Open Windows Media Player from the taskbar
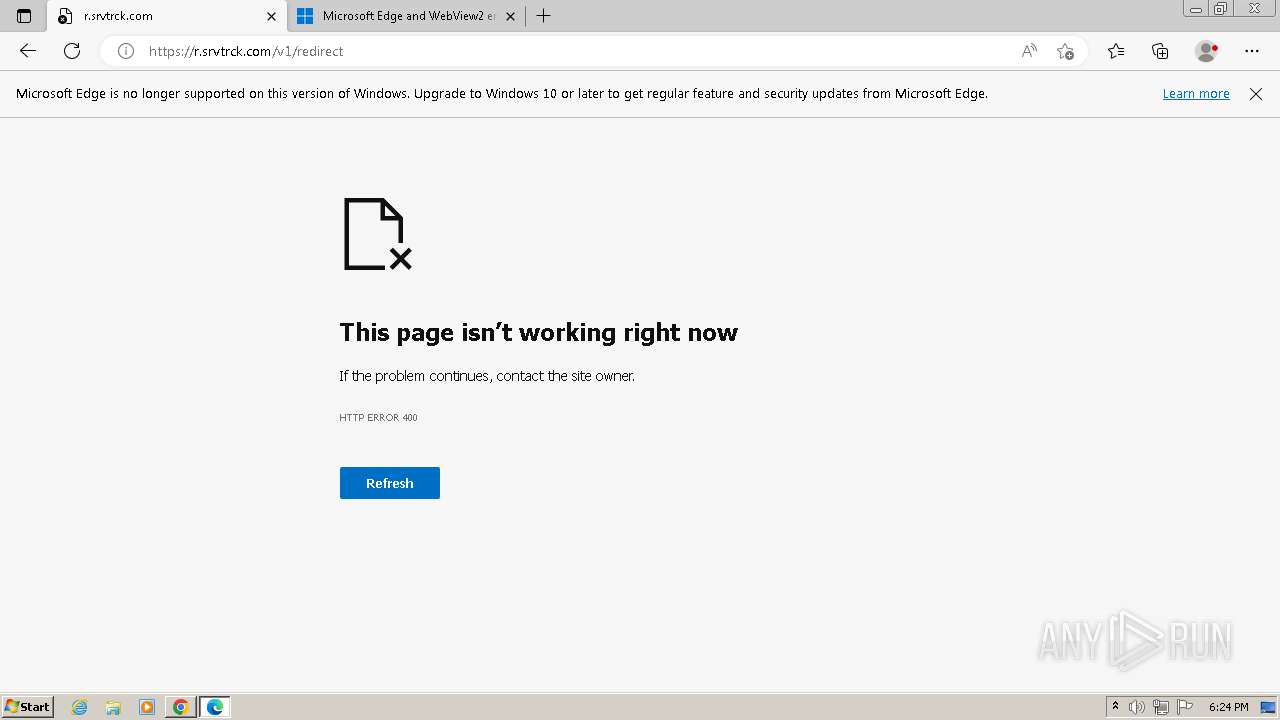 147,707
